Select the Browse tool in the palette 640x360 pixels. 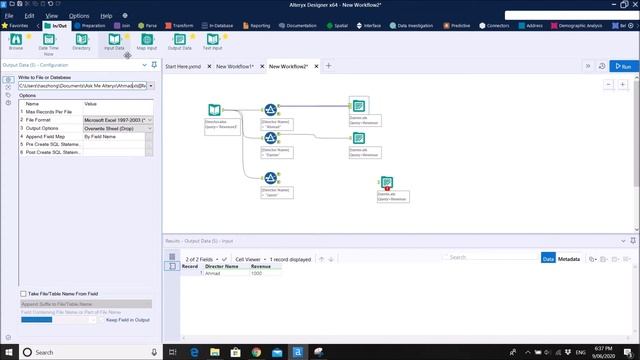point(16,42)
